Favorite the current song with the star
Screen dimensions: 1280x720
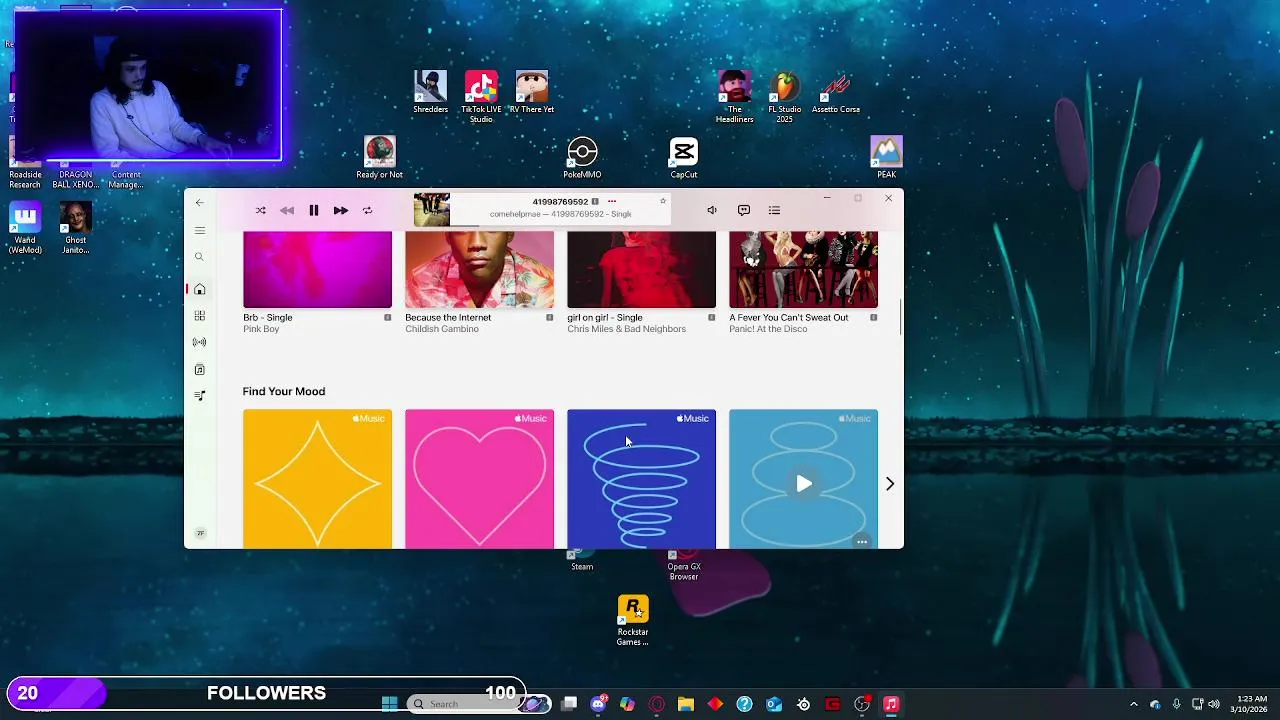coord(662,202)
